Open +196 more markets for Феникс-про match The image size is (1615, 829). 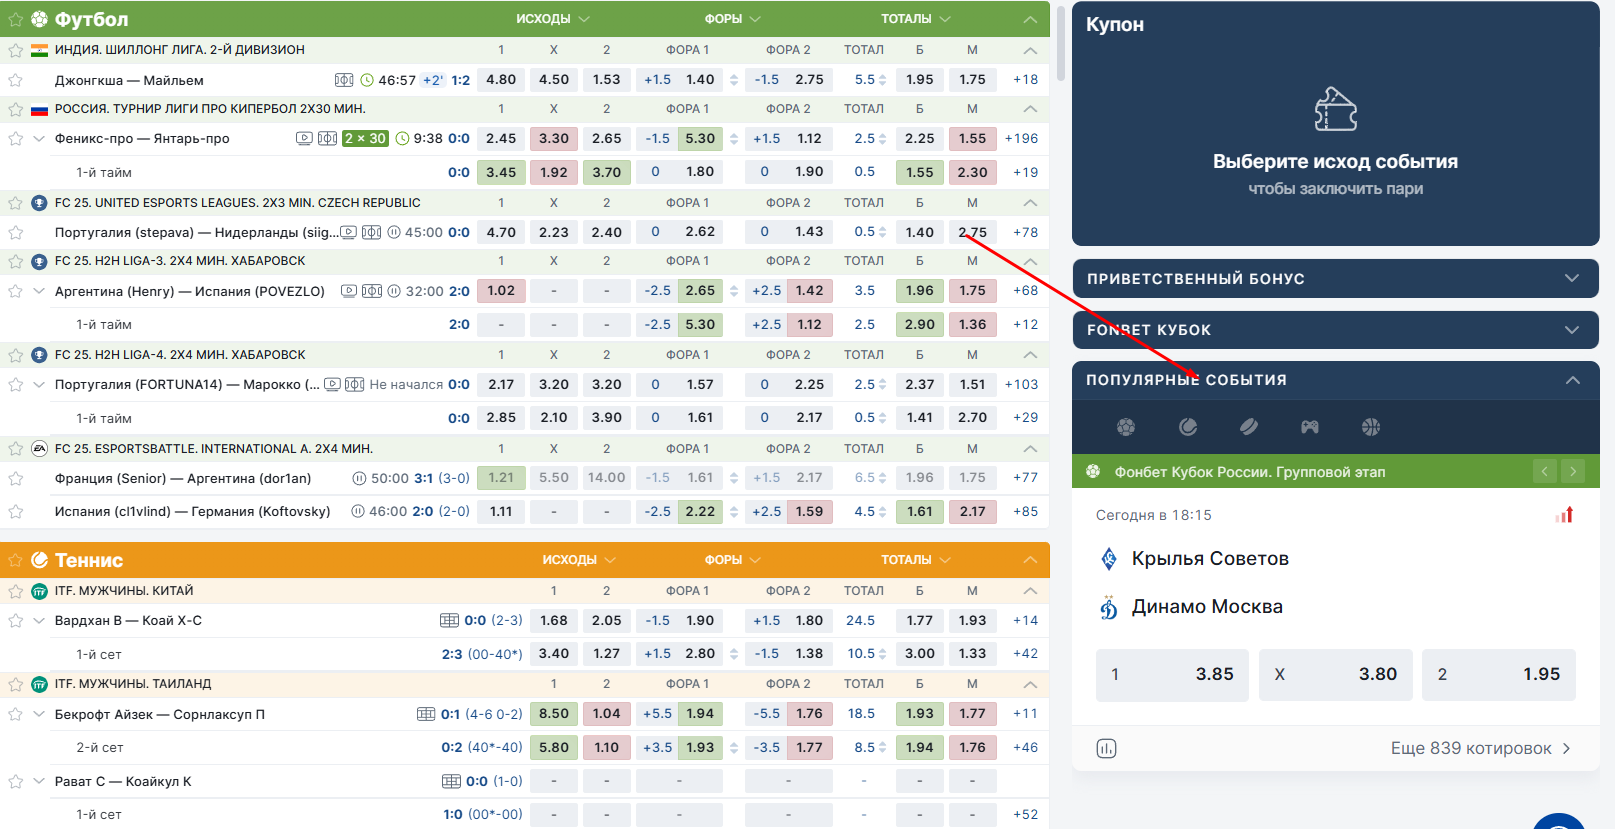[1021, 138]
